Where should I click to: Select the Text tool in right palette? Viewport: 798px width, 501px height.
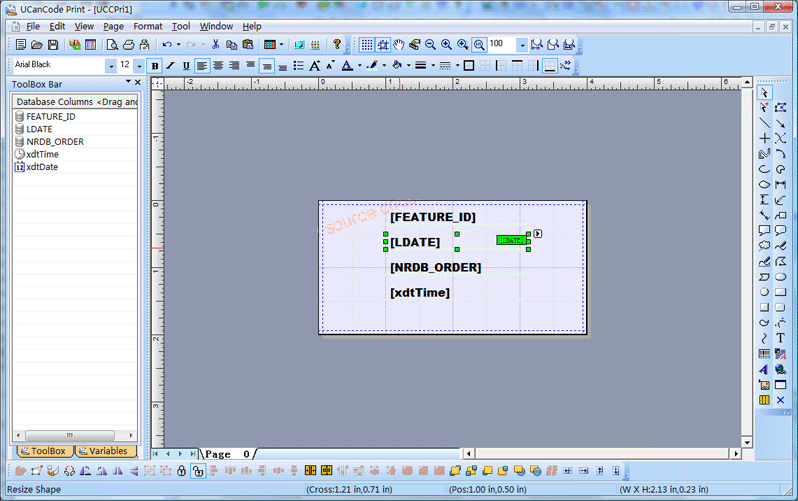(780, 338)
